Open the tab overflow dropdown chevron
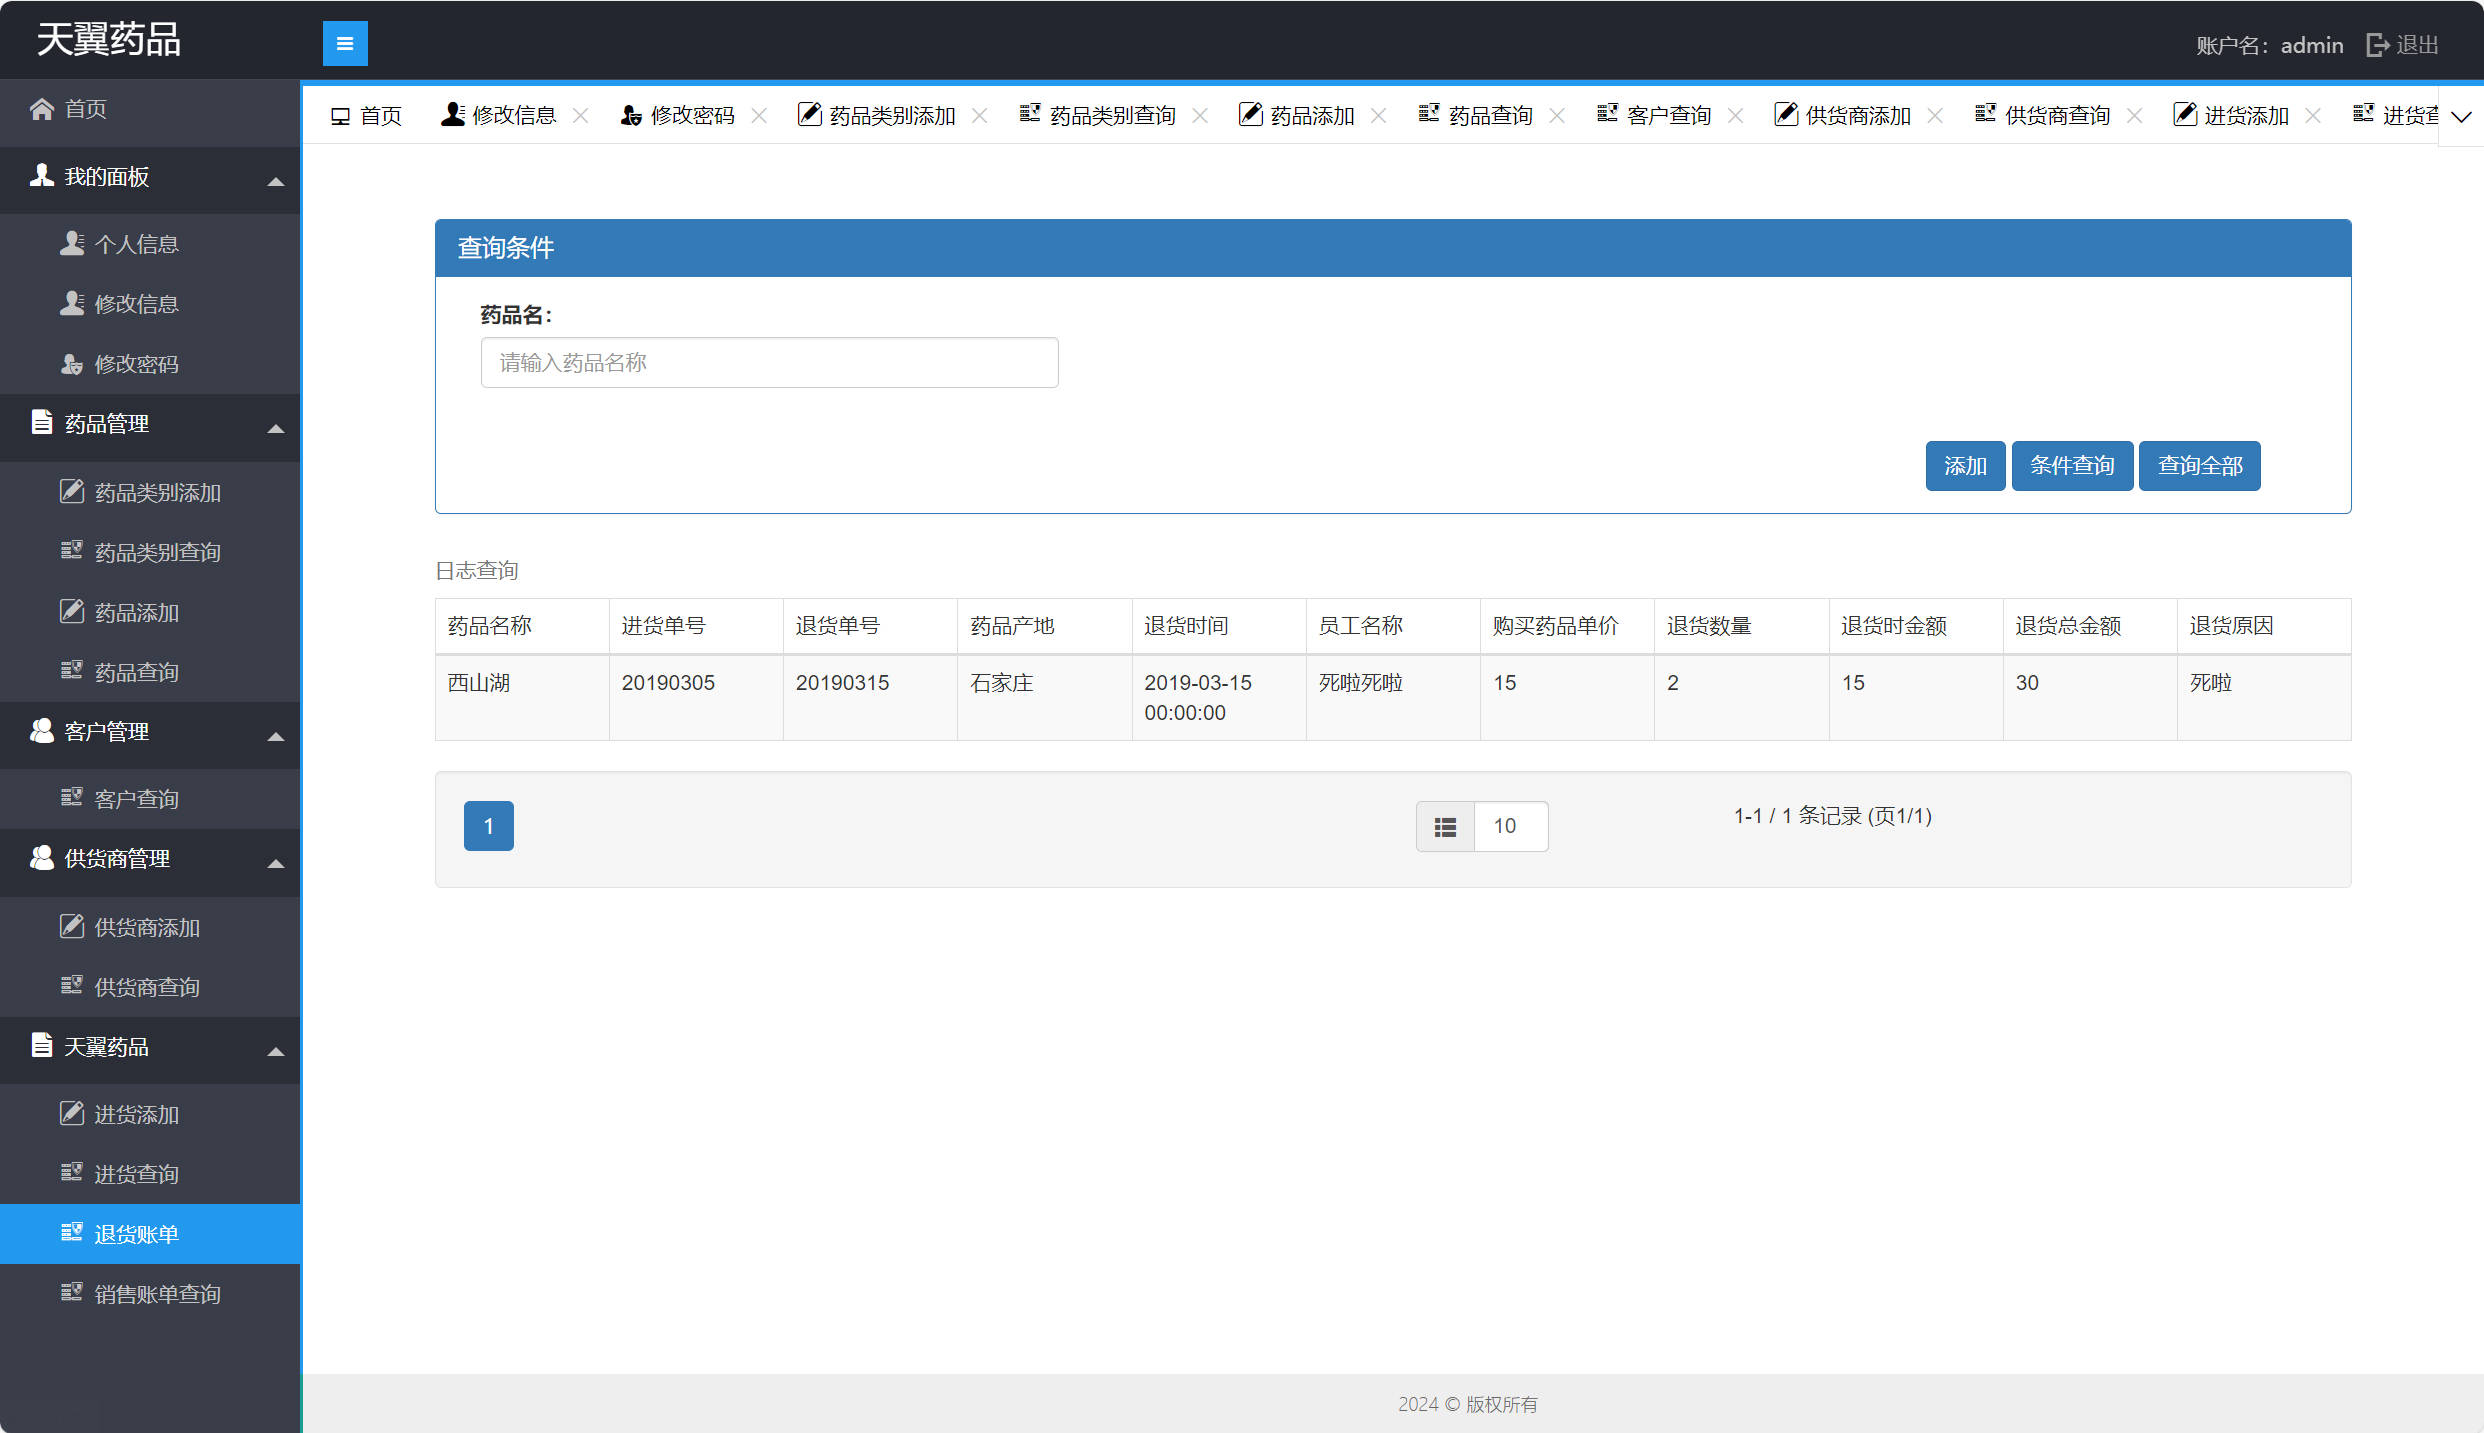 [2461, 117]
